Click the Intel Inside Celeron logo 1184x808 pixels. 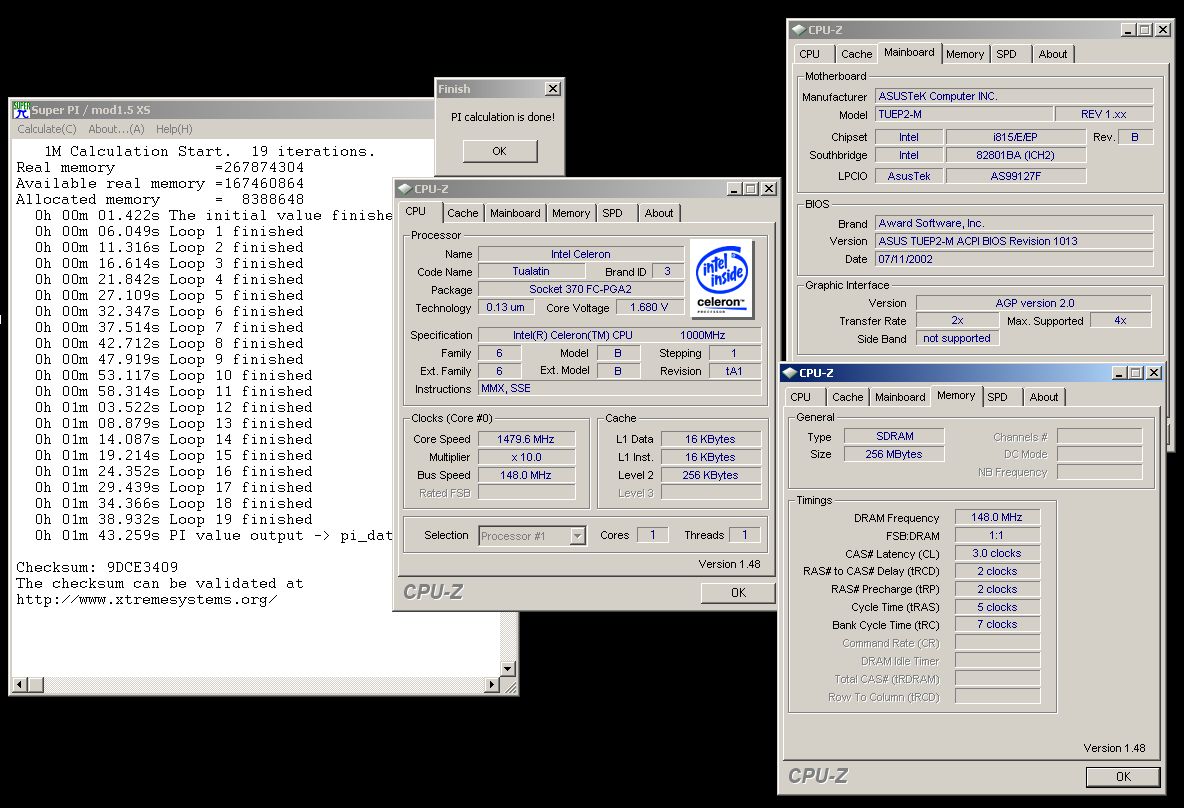click(722, 279)
